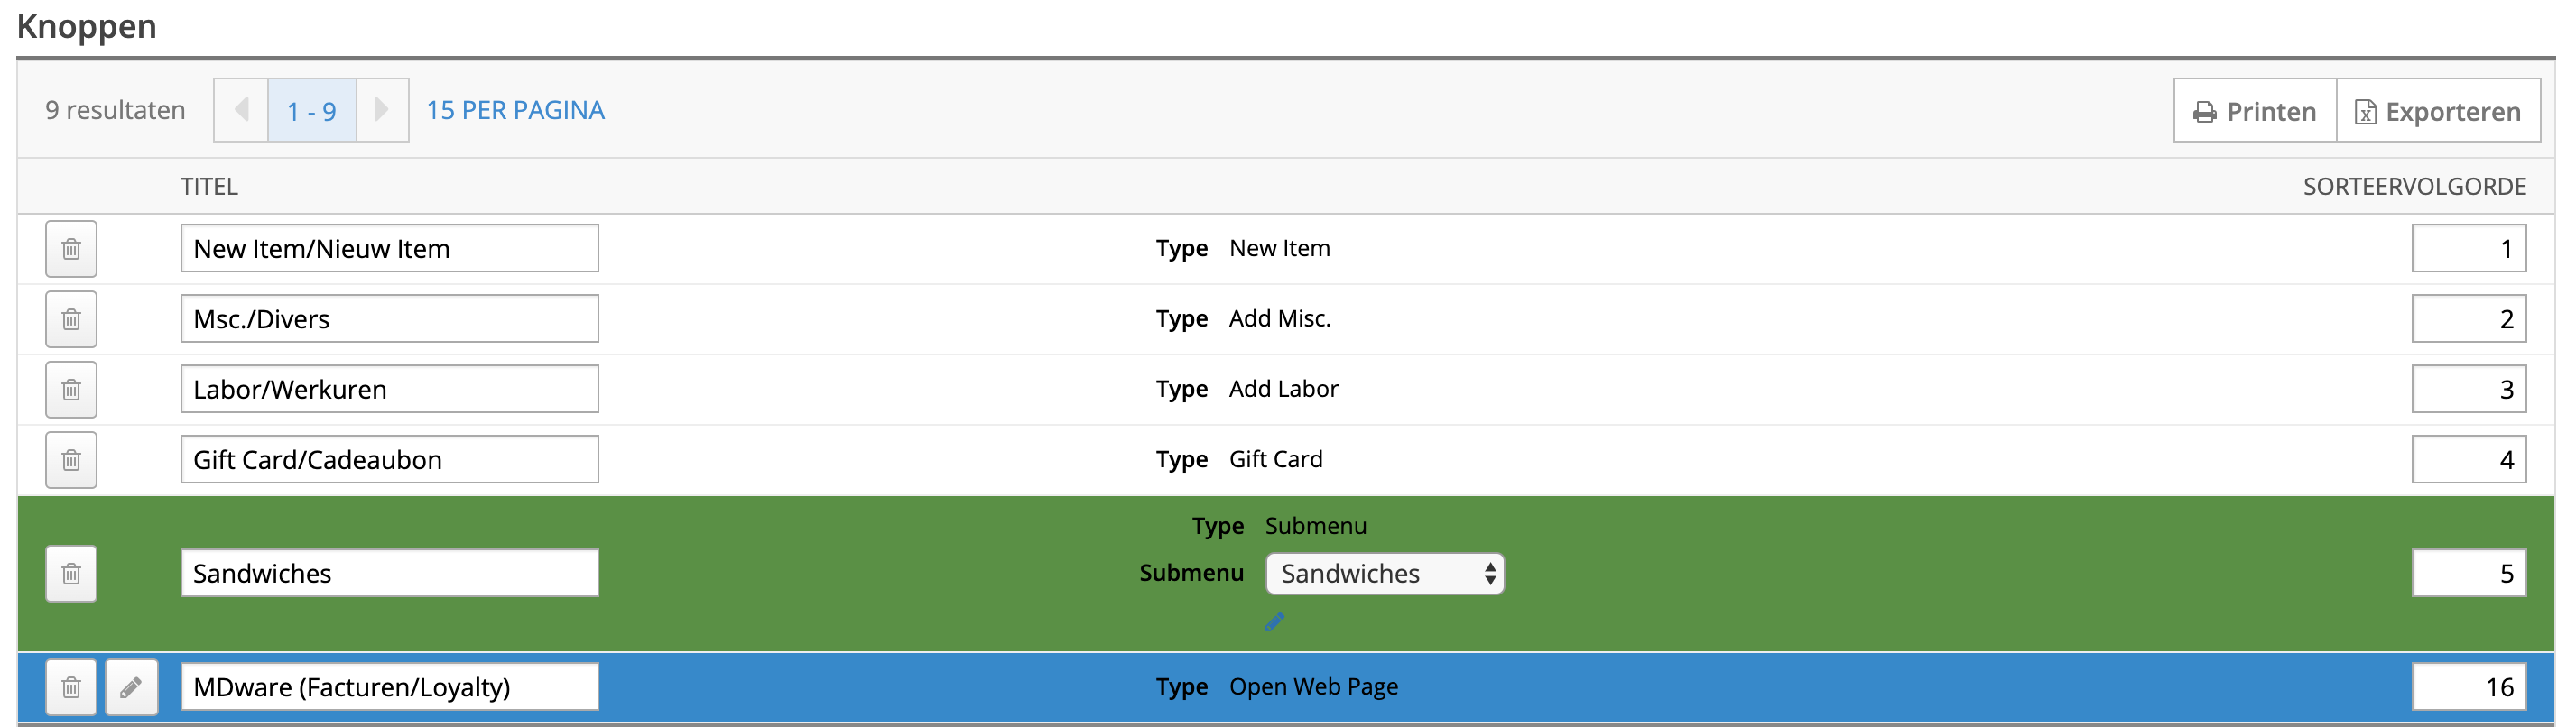Focus the New Item/Nieuw Item title field
Screen dimensions: 2576x727
[x=390, y=248]
